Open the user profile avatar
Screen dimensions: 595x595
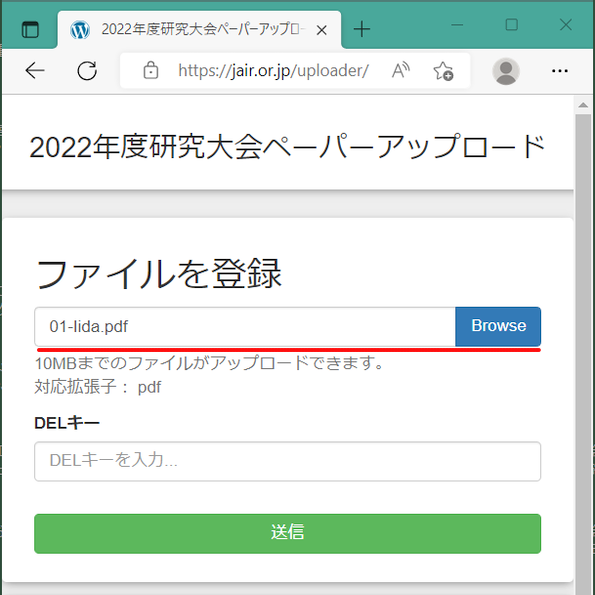point(506,71)
